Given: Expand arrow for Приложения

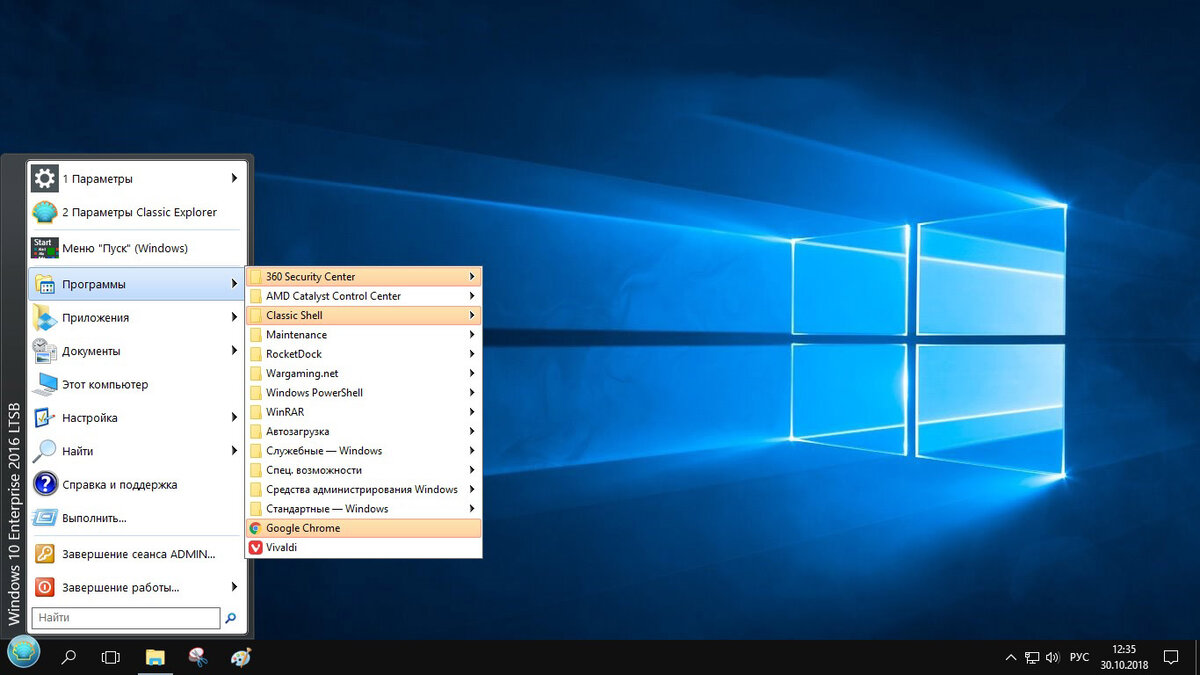Looking at the screenshot, I should click(234, 318).
